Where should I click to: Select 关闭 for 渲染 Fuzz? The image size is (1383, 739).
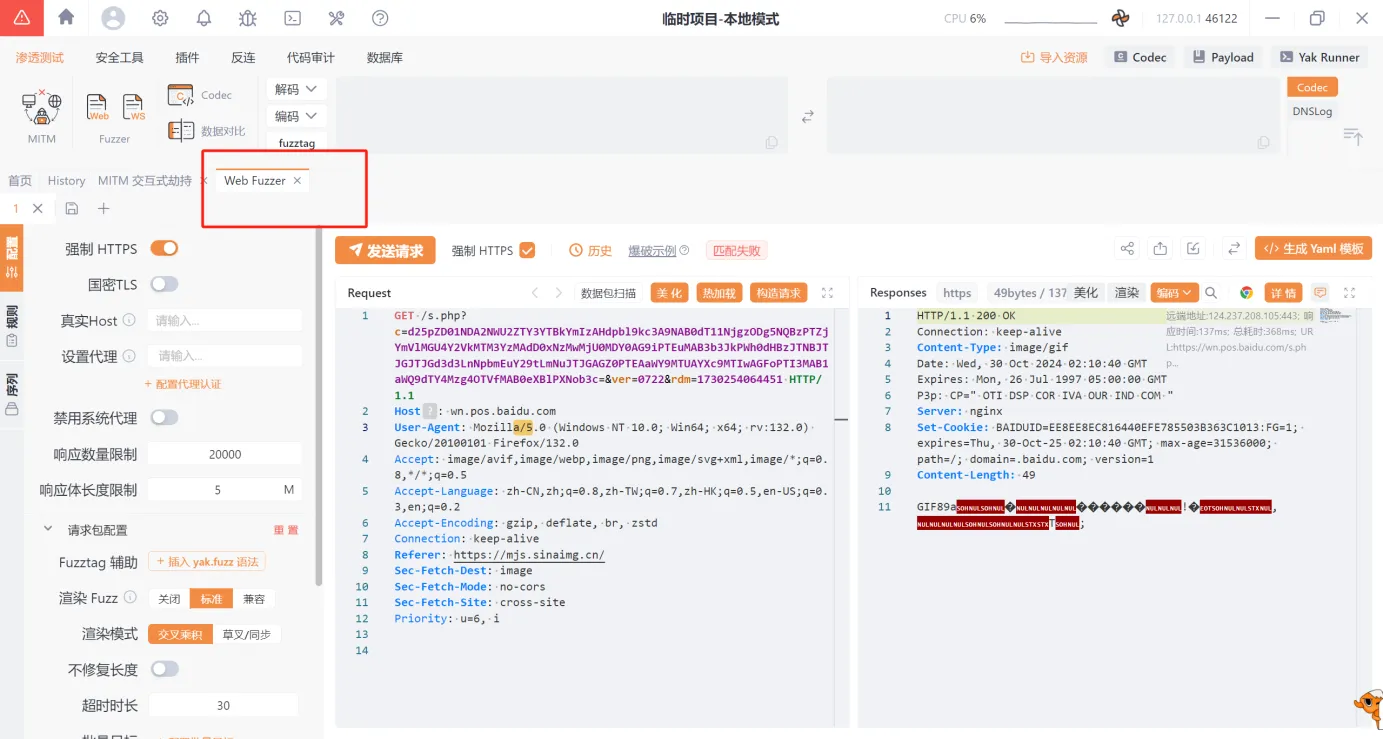[x=169, y=598]
